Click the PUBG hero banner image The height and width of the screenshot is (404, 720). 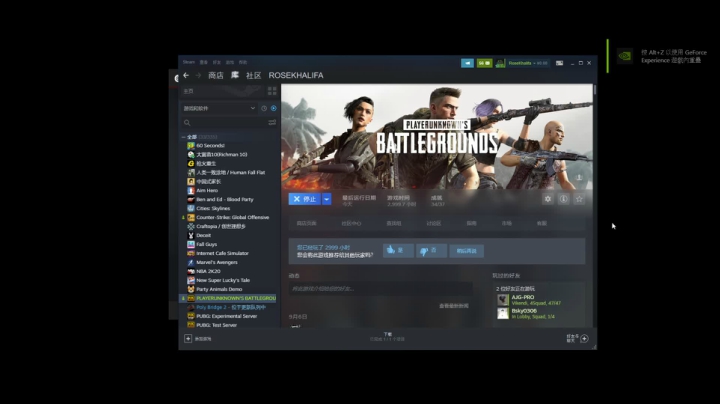click(x=437, y=136)
